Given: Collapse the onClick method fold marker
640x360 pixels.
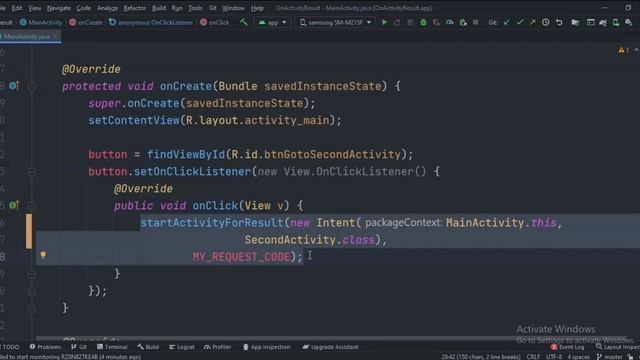Looking at the screenshot, I should [x=32, y=206].
